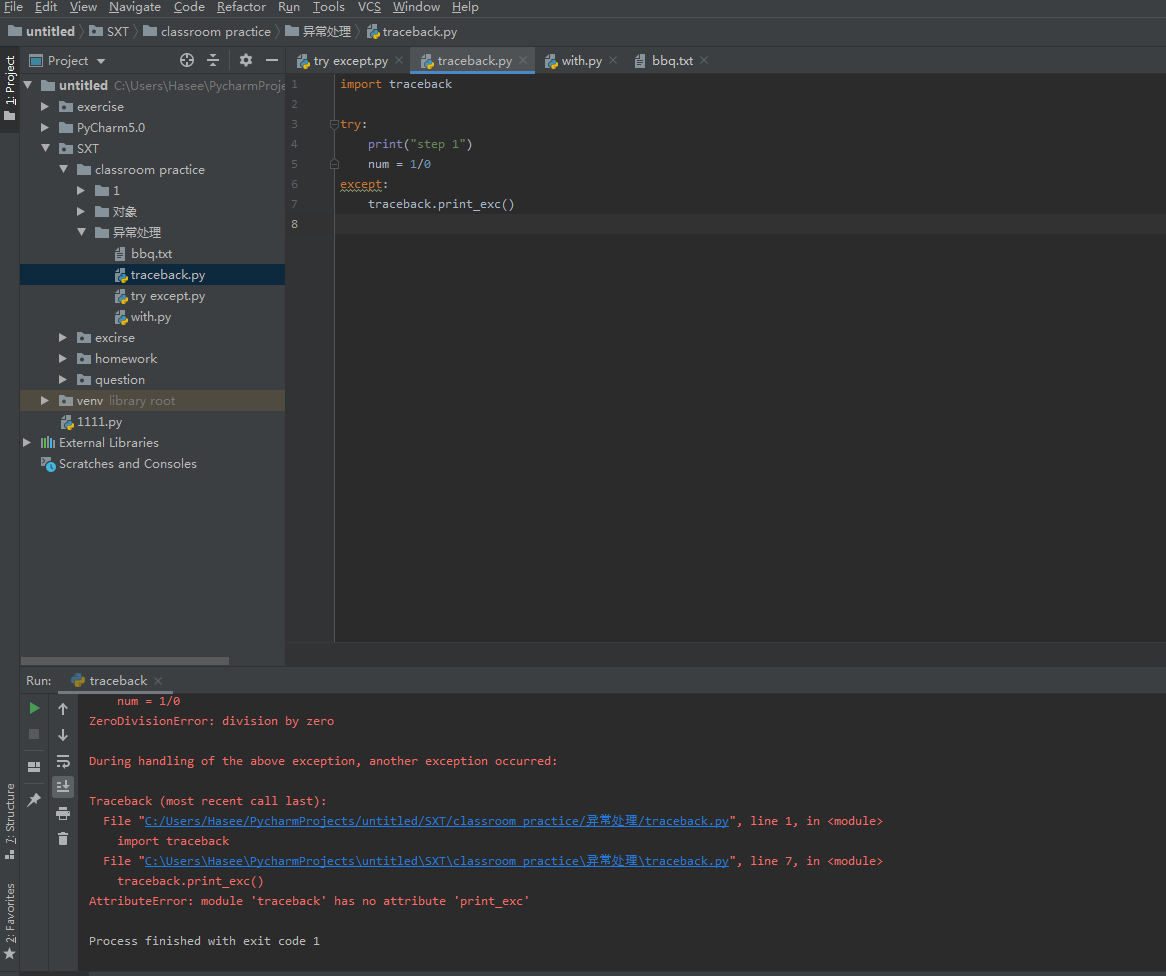Switch to the with.py tab
The image size is (1166, 976).
581,61
